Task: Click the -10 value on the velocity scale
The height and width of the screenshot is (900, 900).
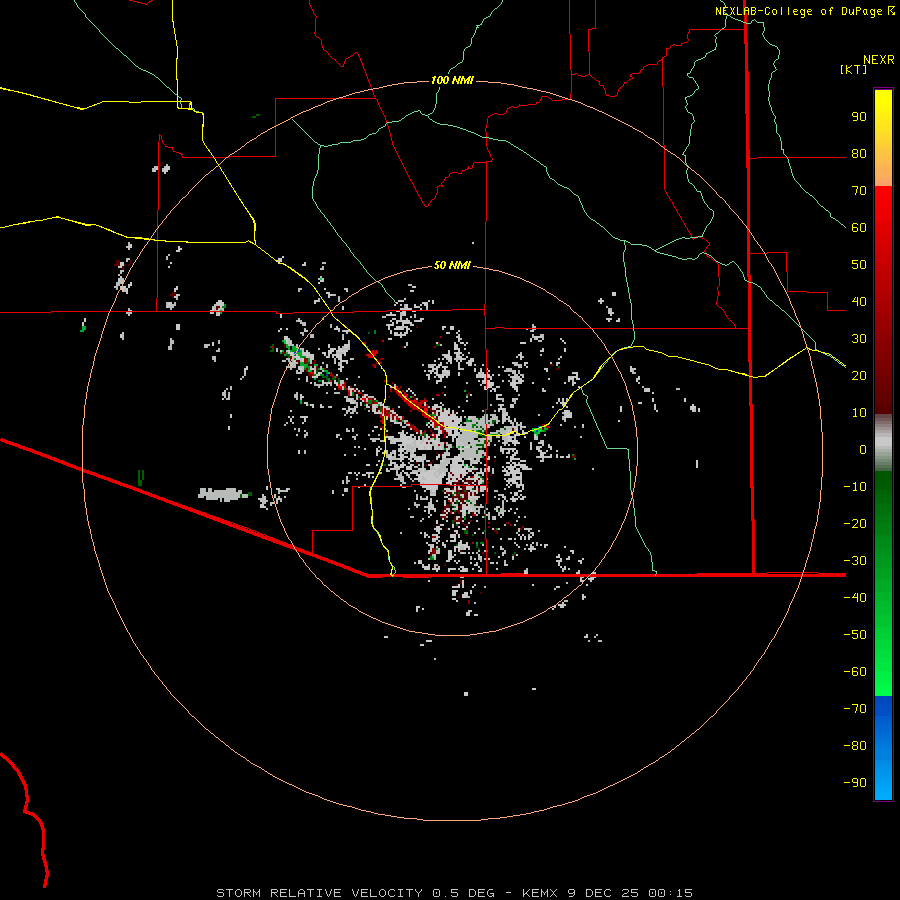Action: click(855, 487)
